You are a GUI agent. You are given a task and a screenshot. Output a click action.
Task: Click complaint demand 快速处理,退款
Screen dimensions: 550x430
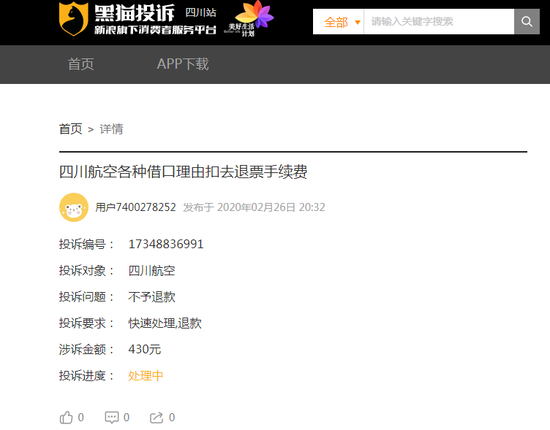pyautogui.click(x=165, y=323)
